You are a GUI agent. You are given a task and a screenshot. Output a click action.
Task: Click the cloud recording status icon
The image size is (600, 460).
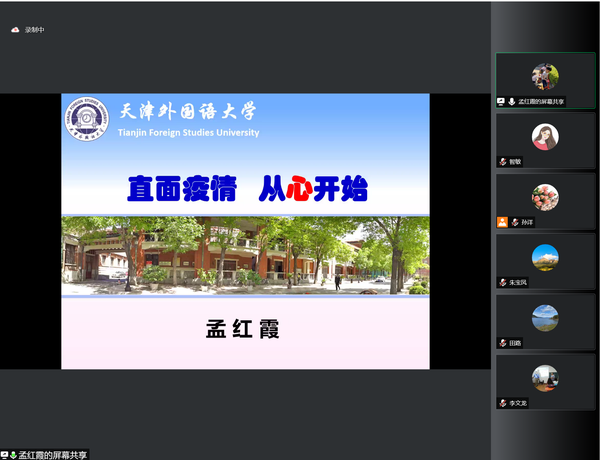(x=15, y=30)
